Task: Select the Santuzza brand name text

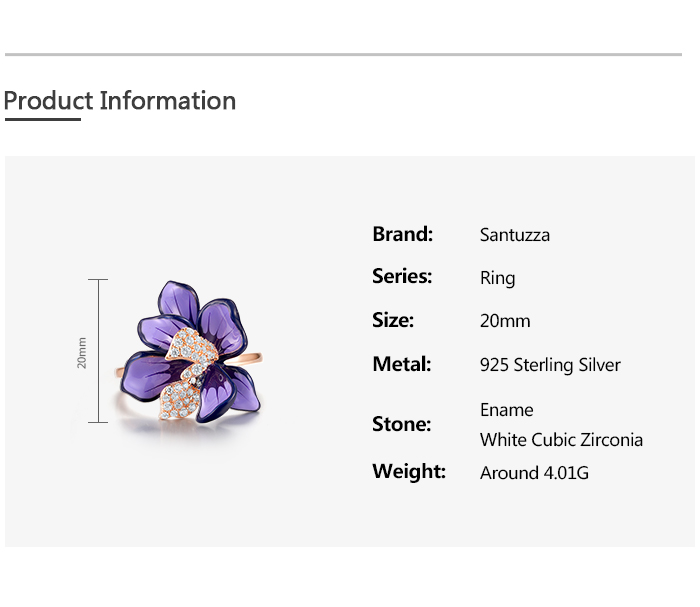Action: [x=515, y=235]
